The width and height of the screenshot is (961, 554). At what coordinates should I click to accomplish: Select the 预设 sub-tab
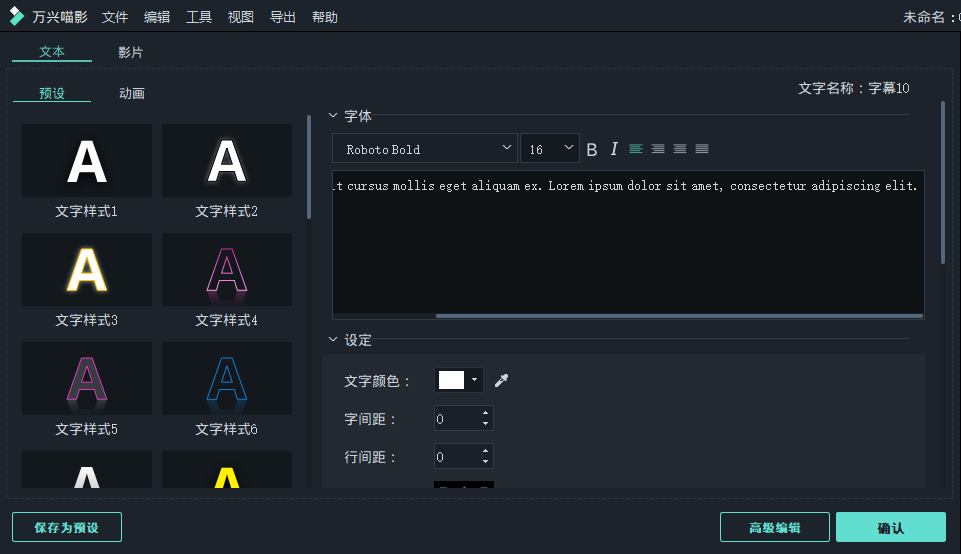point(51,93)
